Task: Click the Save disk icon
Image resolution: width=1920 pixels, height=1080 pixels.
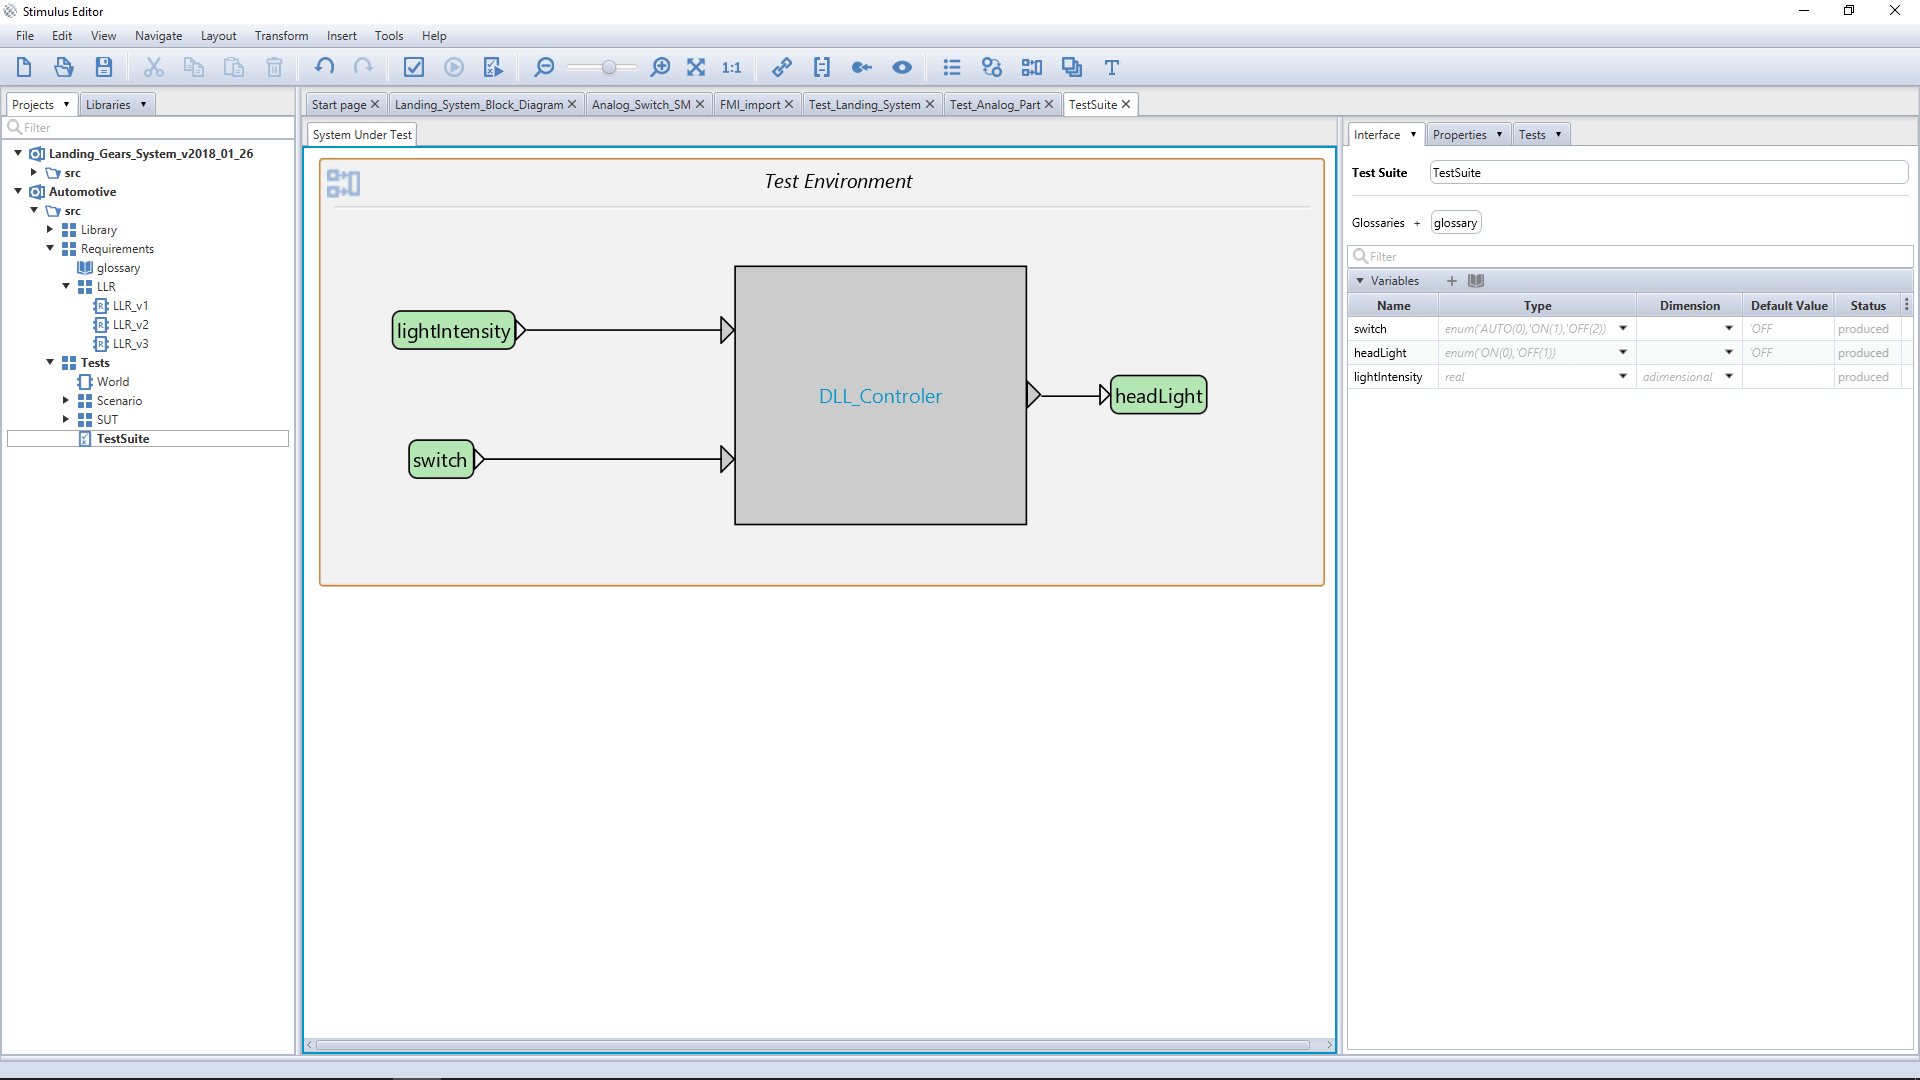Action: point(104,67)
